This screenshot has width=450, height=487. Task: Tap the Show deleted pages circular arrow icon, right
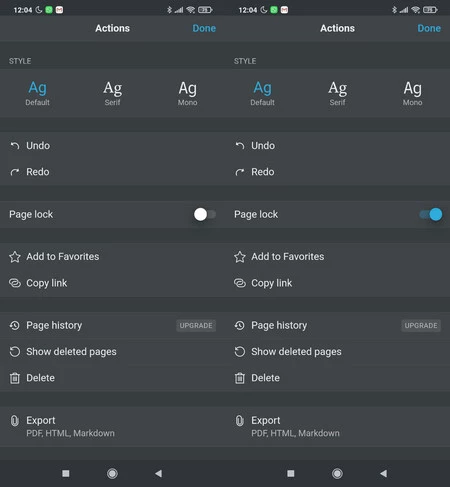coord(240,352)
